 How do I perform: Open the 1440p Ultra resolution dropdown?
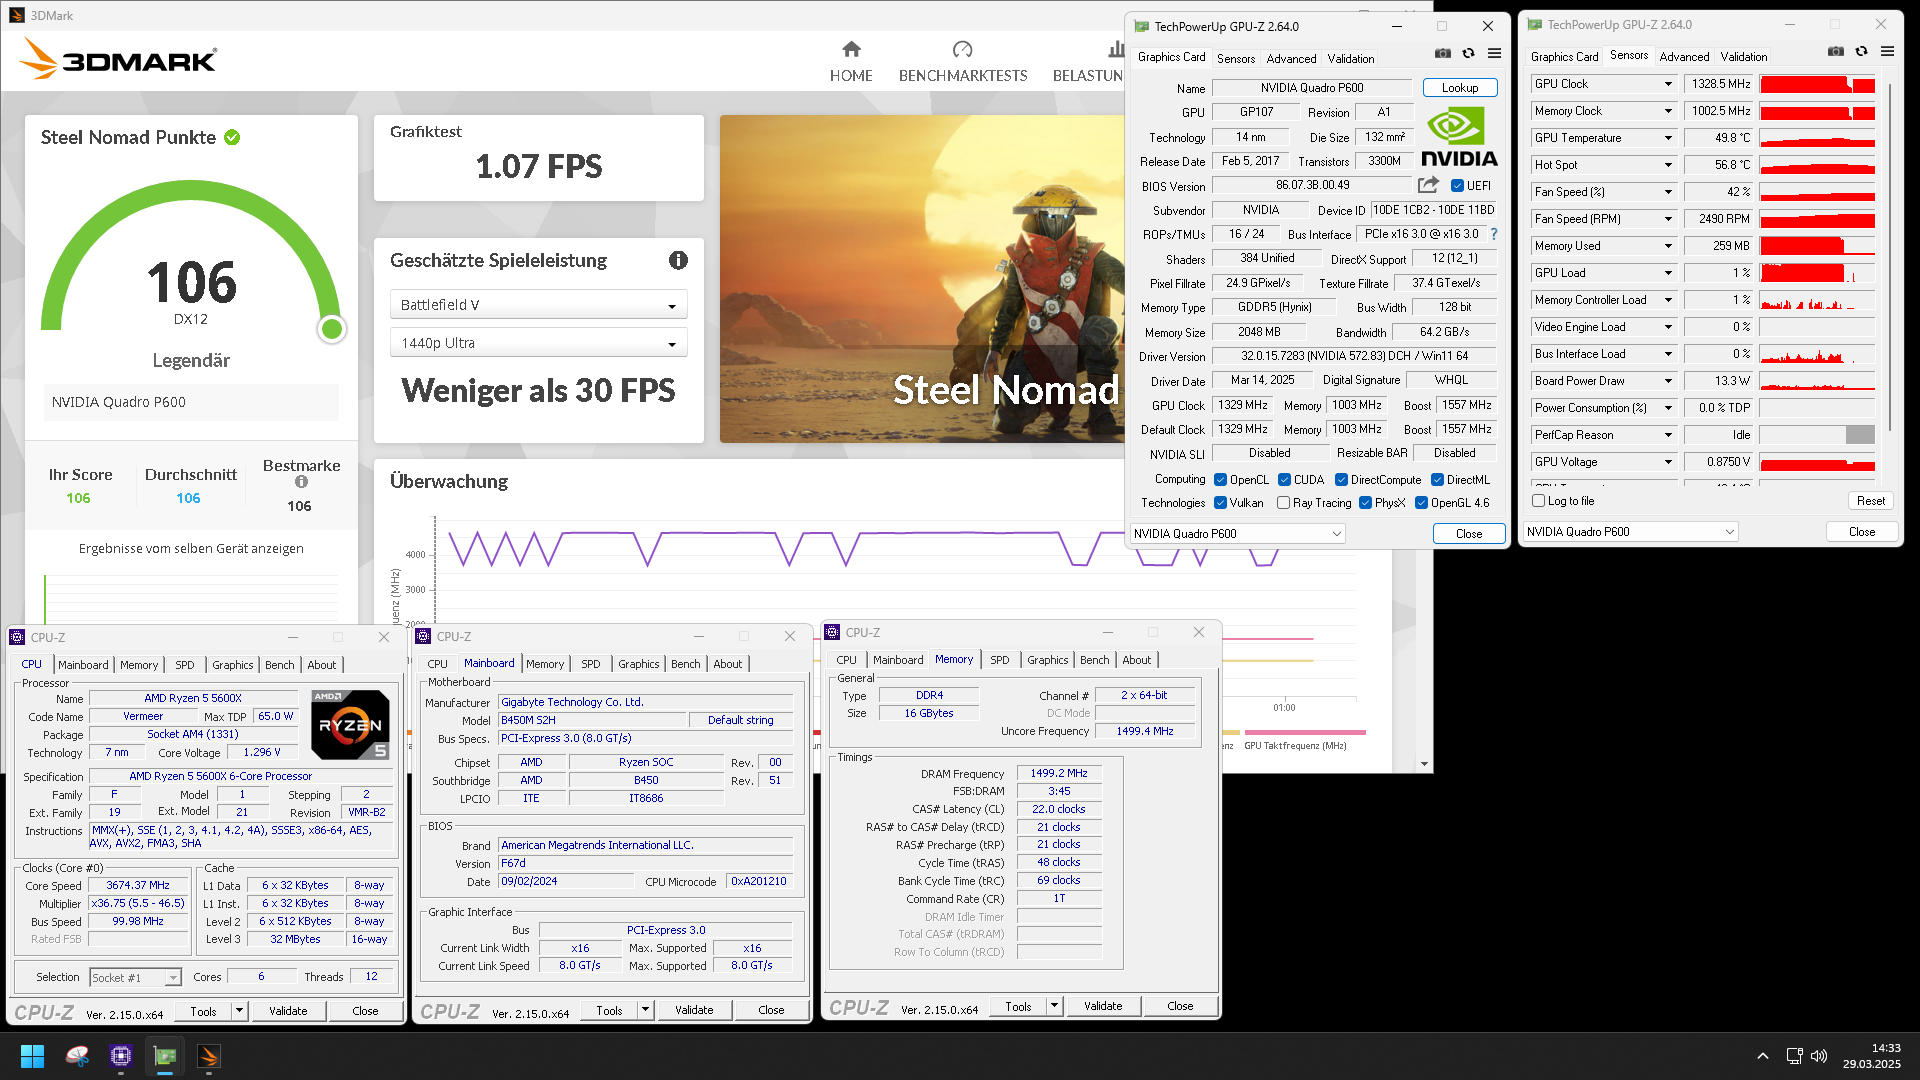pos(538,343)
